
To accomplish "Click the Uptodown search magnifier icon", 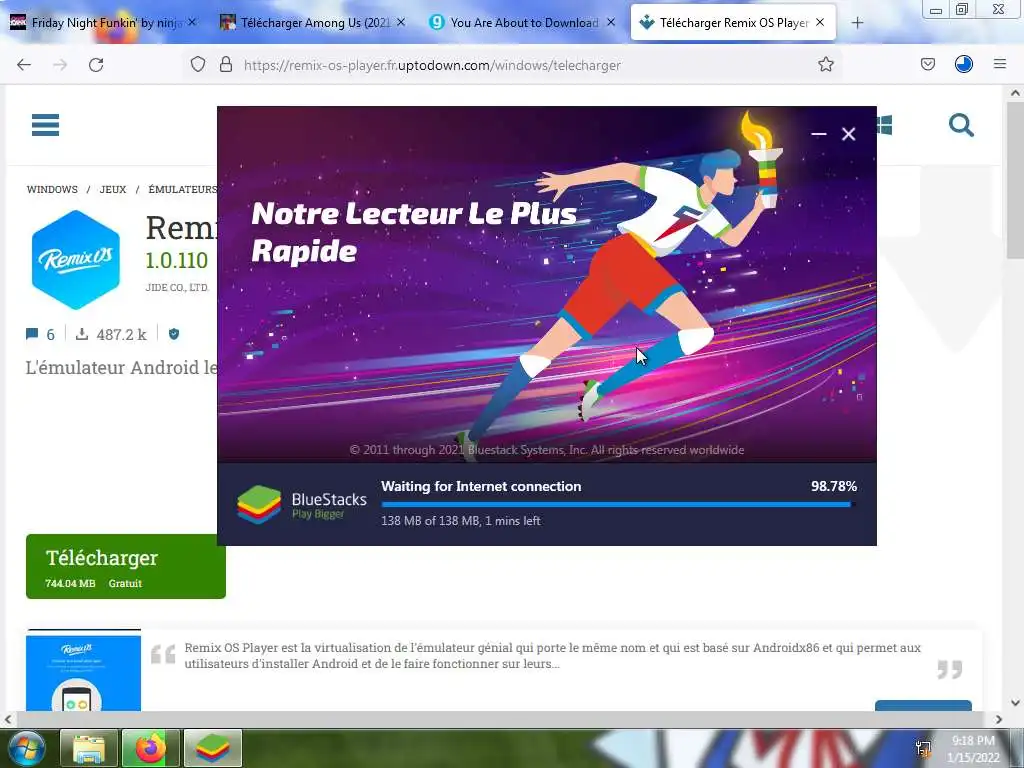I will [x=961, y=125].
